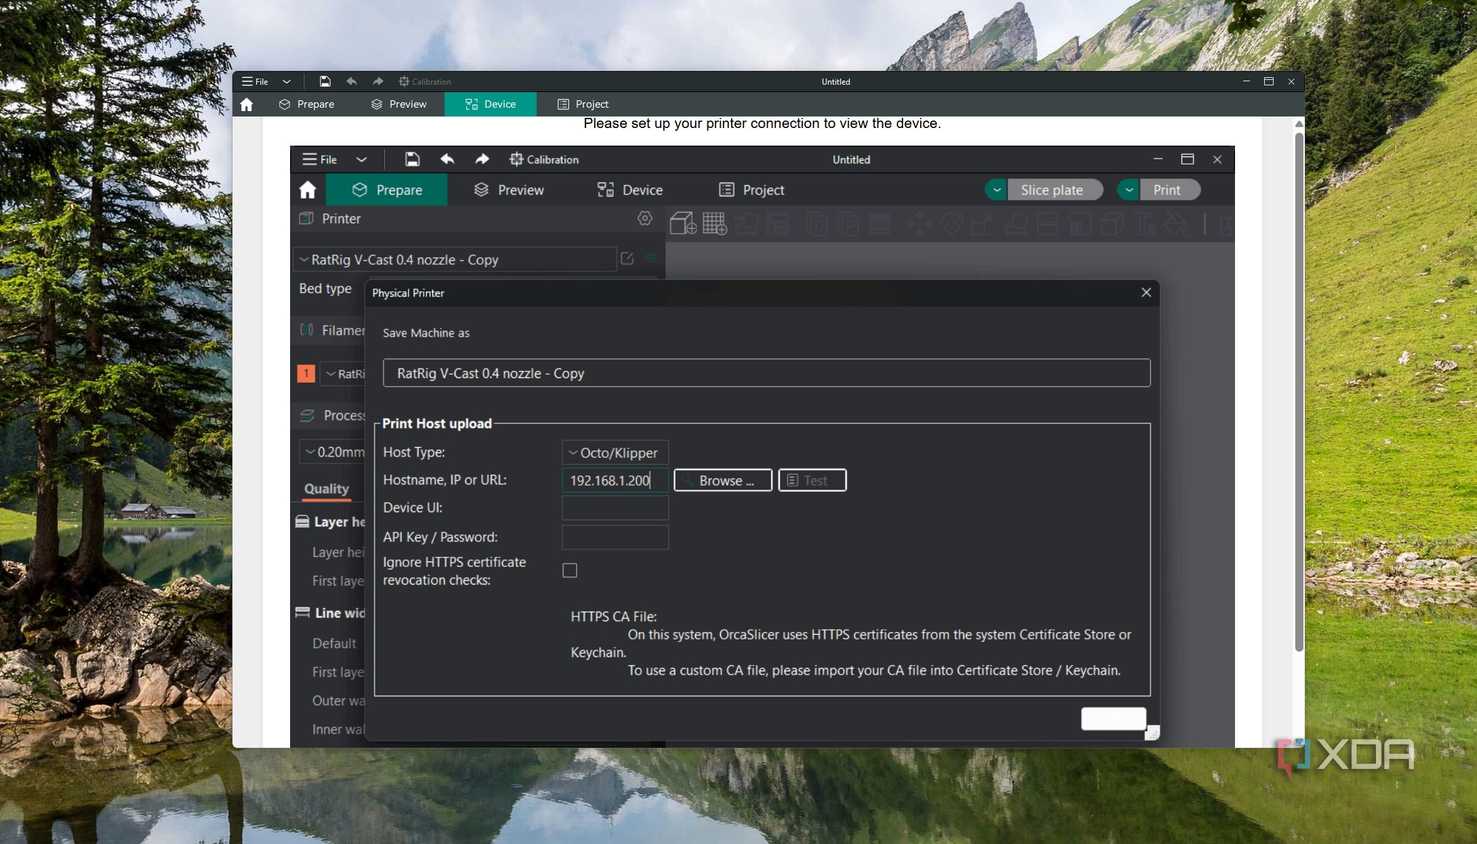Screen dimensions: 1477x844
Task: Click the 'Default' line width row
Action: pos(334,643)
